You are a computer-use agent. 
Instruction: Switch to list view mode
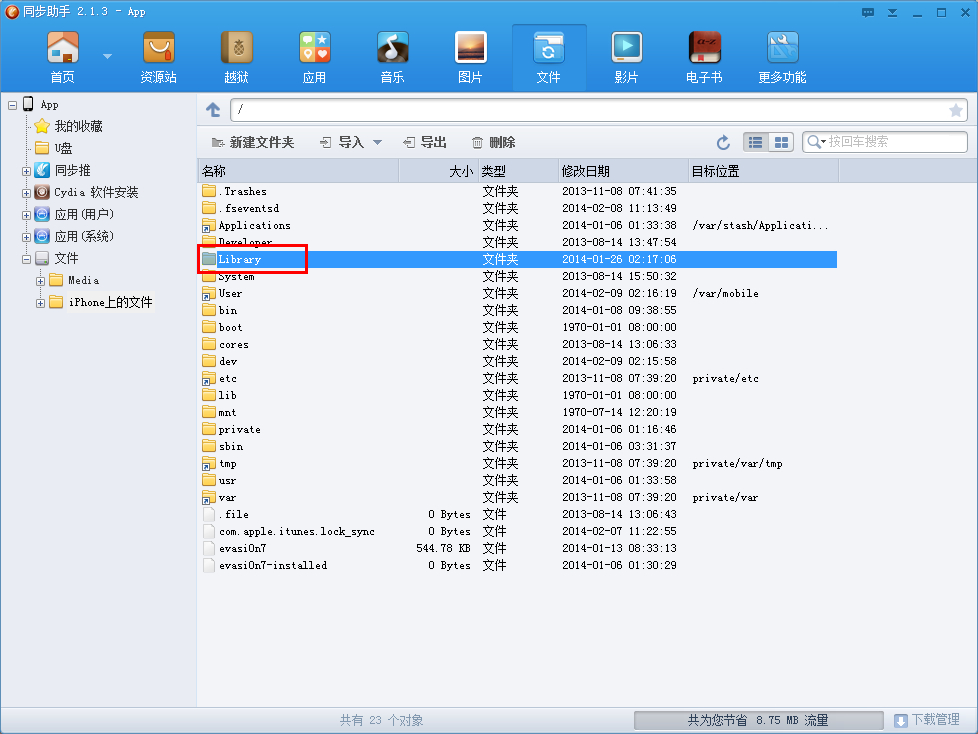click(x=755, y=142)
